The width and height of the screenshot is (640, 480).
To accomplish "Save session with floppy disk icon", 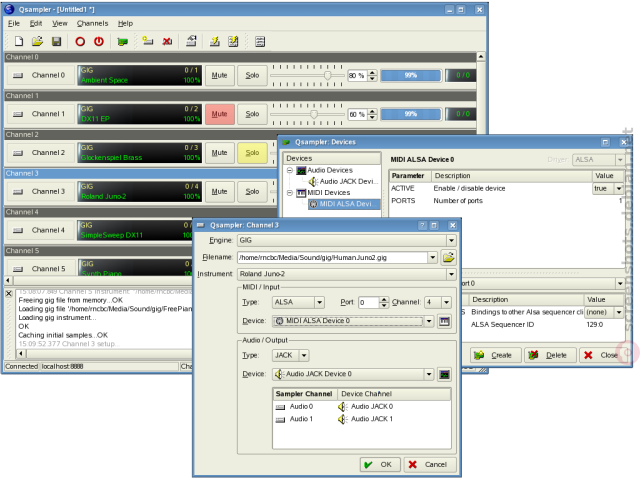I will [56, 41].
